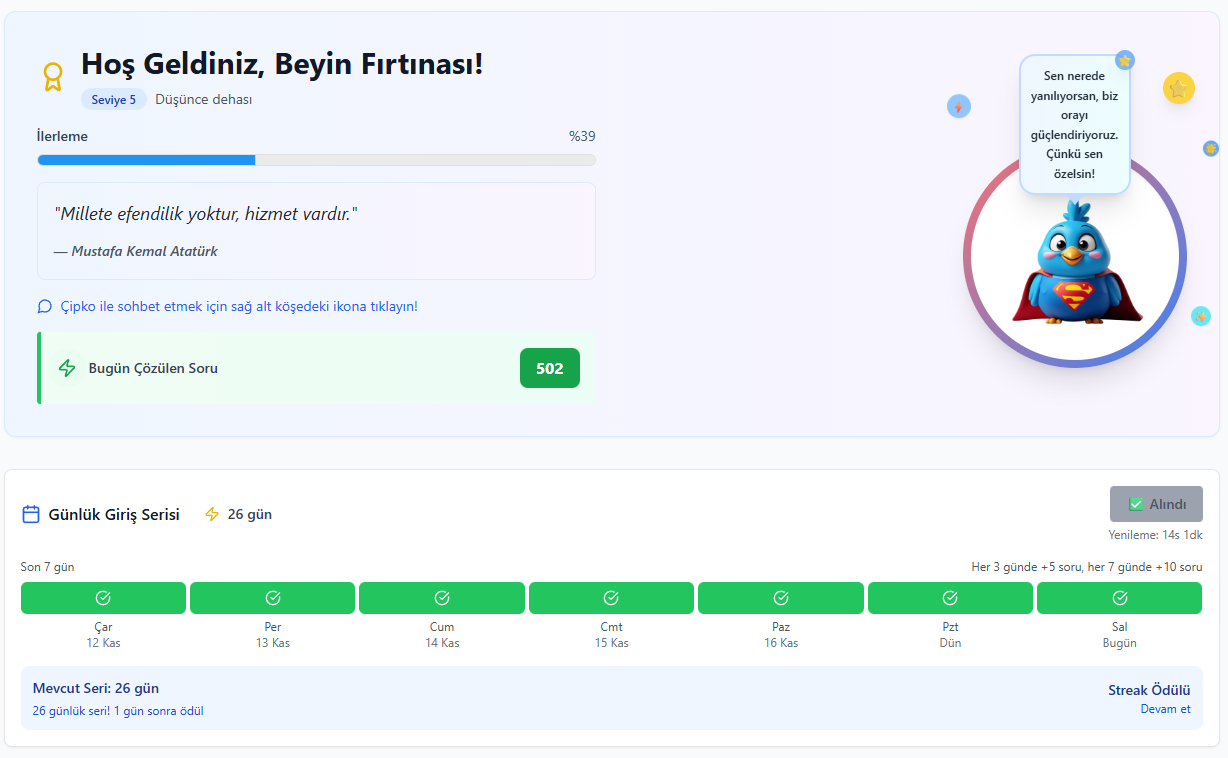The image size is (1228, 758).
Task: Open the Çipko ile sohbet hint link
Action: click(x=239, y=306)
